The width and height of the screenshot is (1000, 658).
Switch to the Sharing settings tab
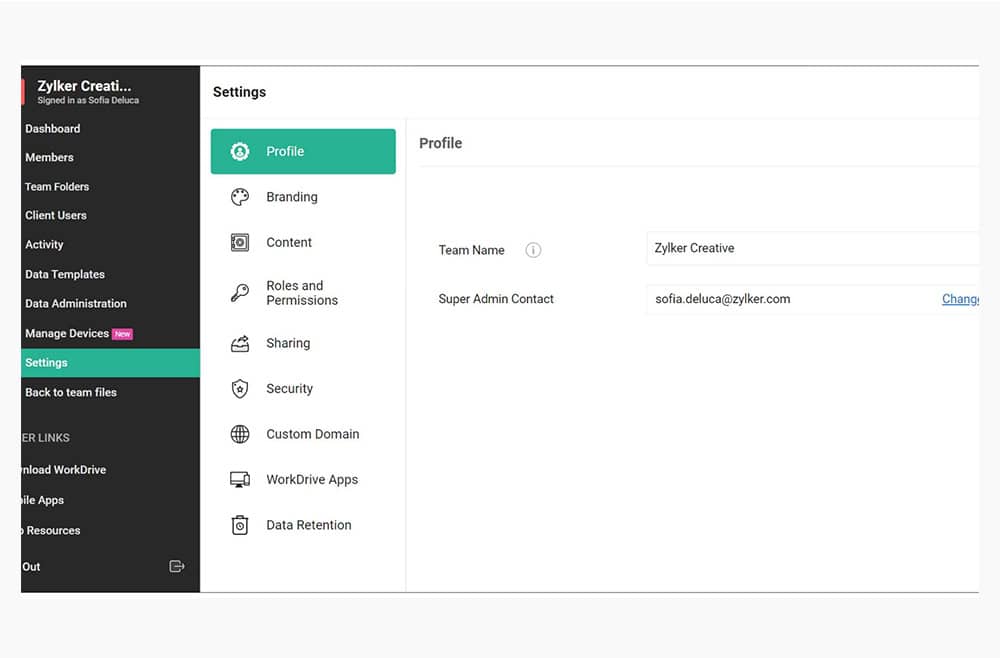pyautogui.click(x=303, y=343)
